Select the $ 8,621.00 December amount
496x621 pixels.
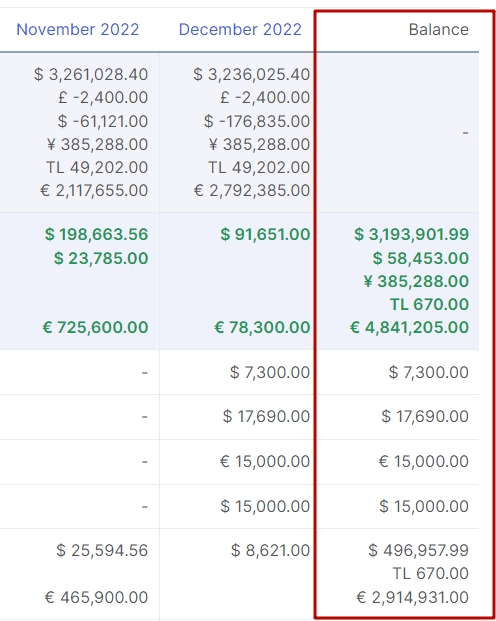click(271, 551)
